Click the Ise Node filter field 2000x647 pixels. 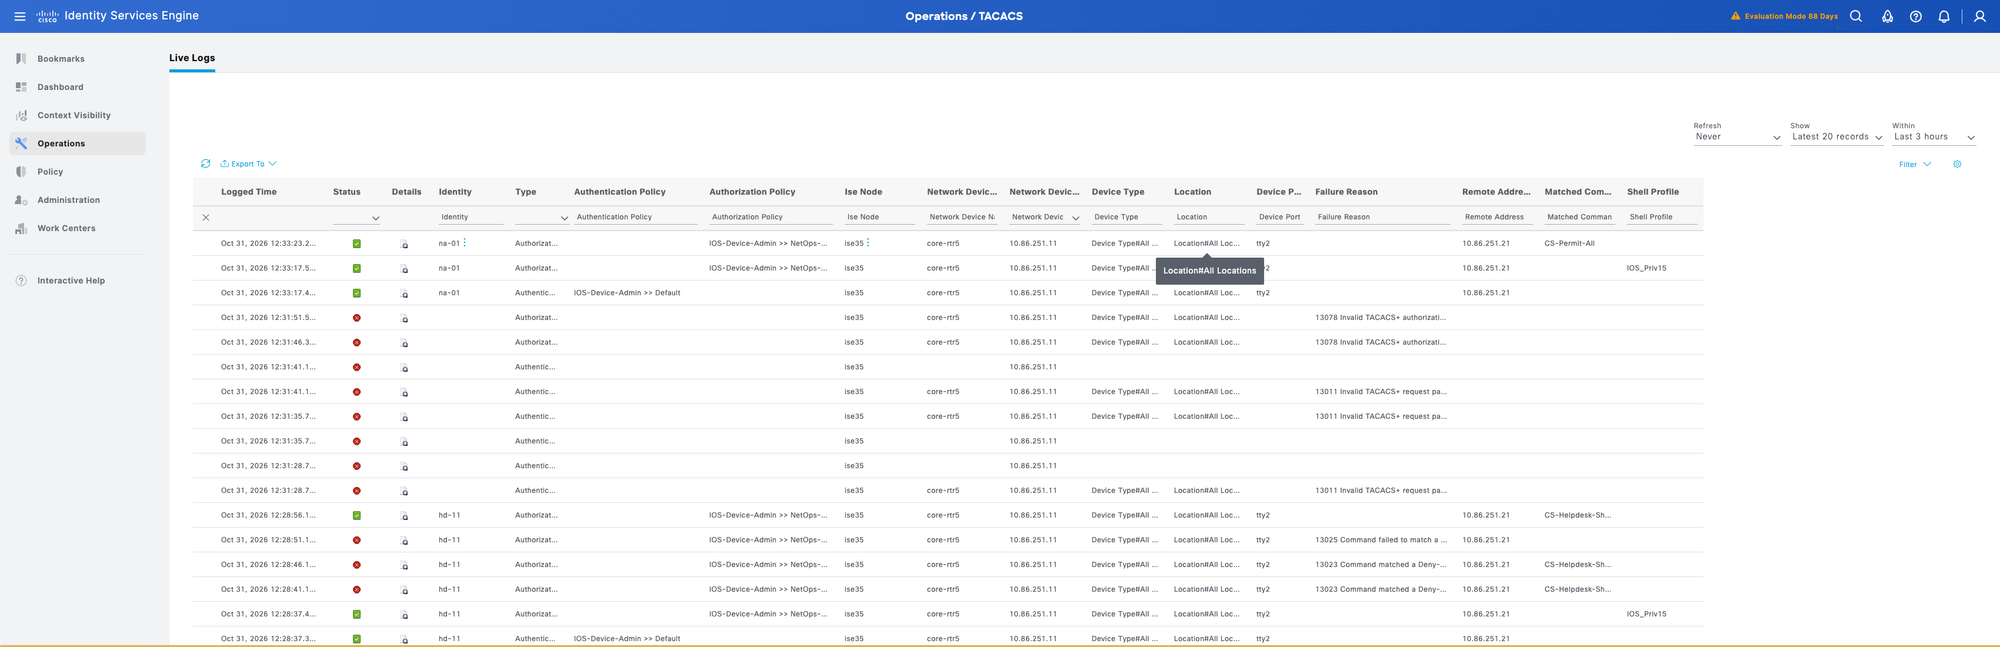point(880,217)
